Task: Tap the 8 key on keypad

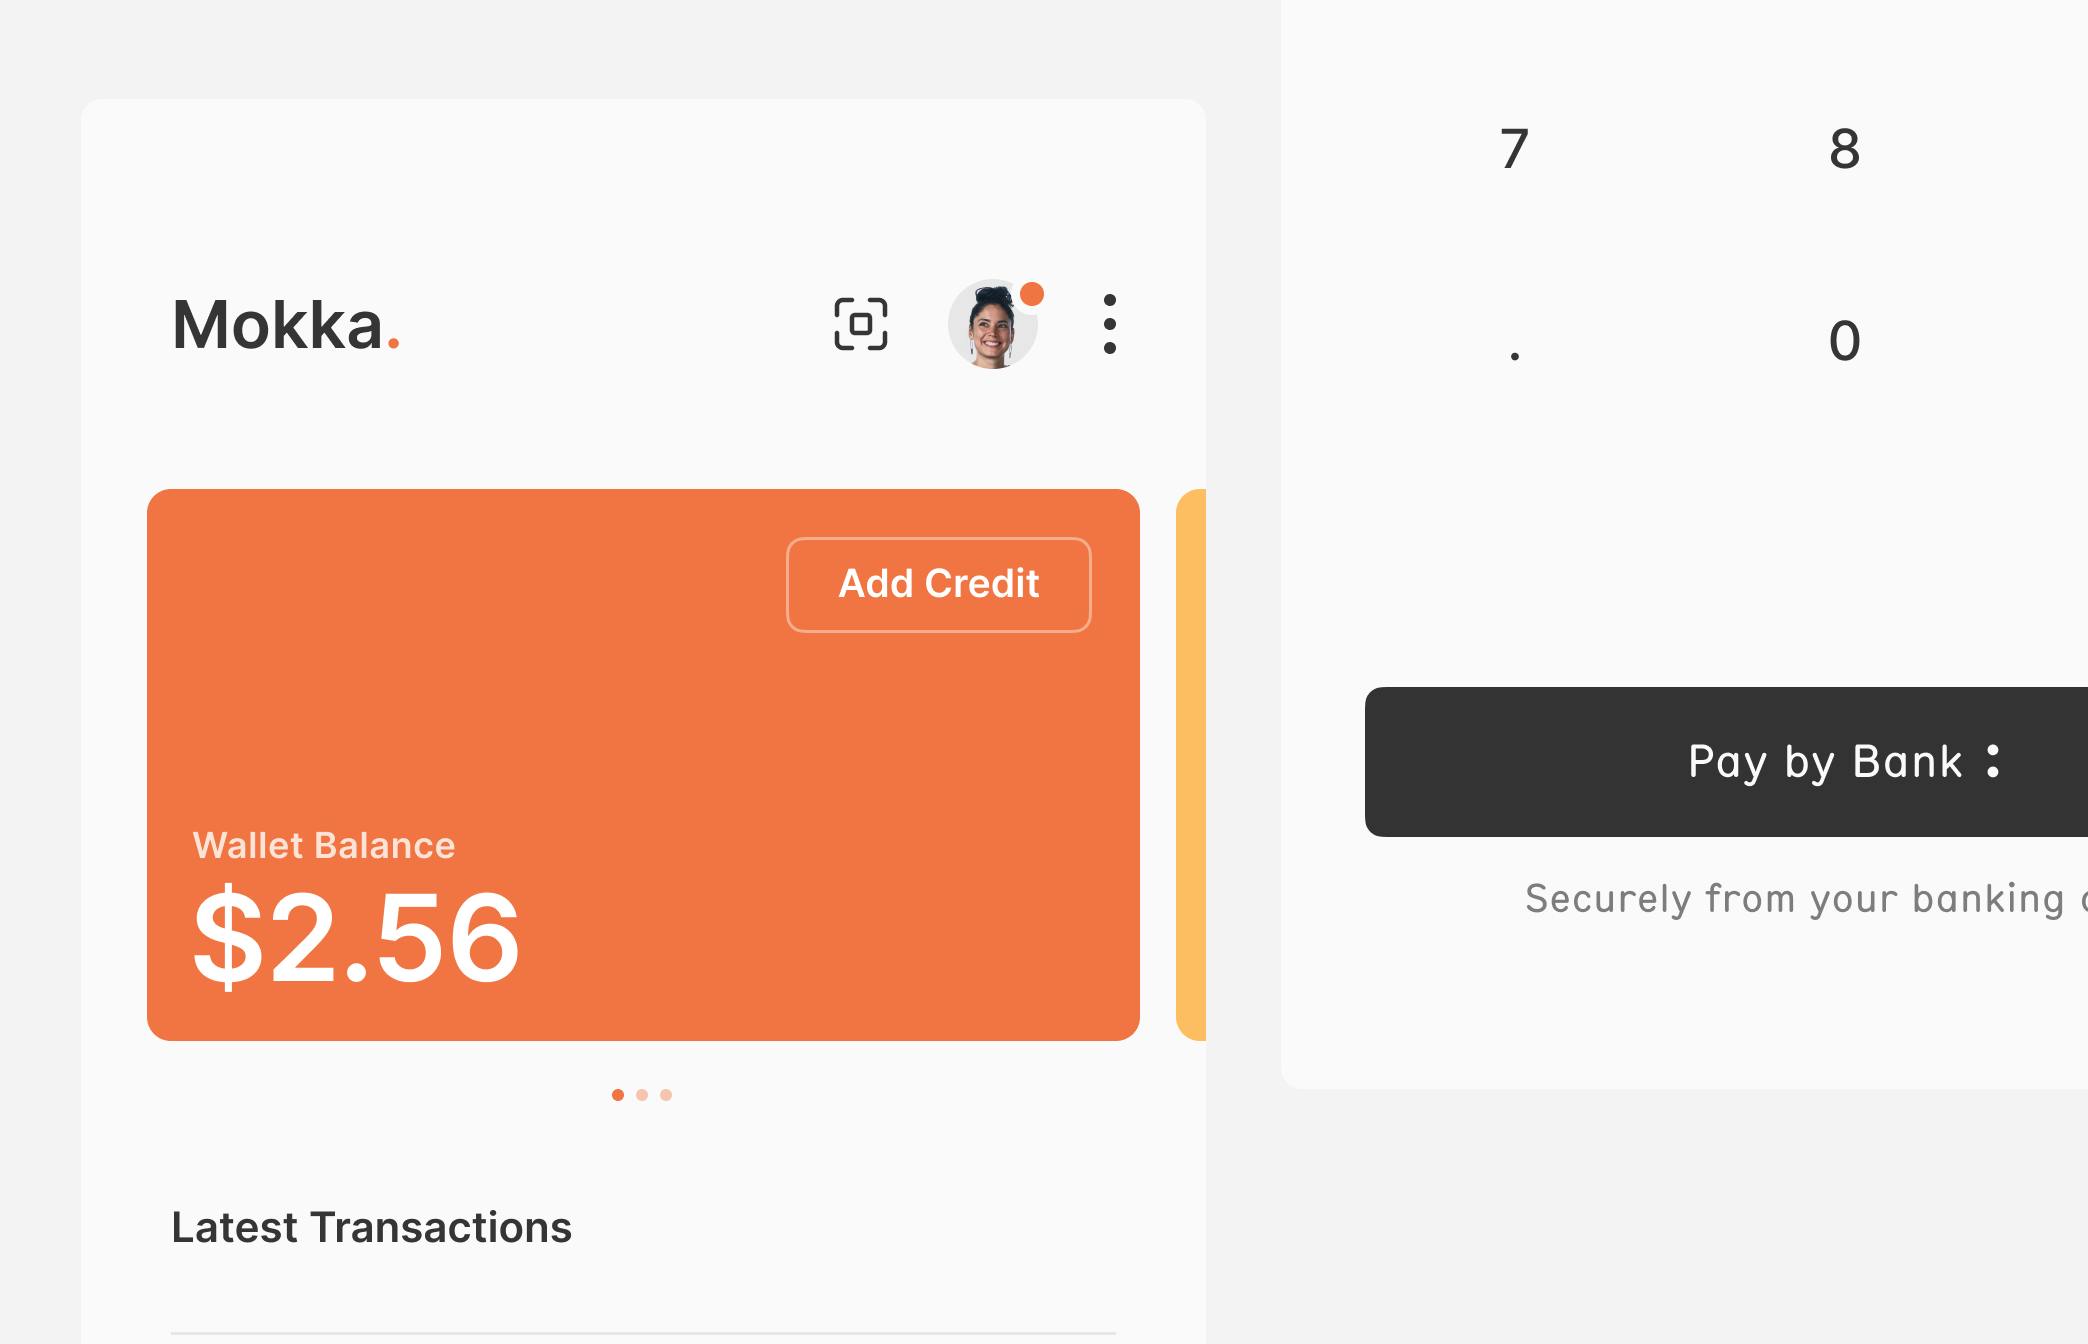Action: point(1845,149)
